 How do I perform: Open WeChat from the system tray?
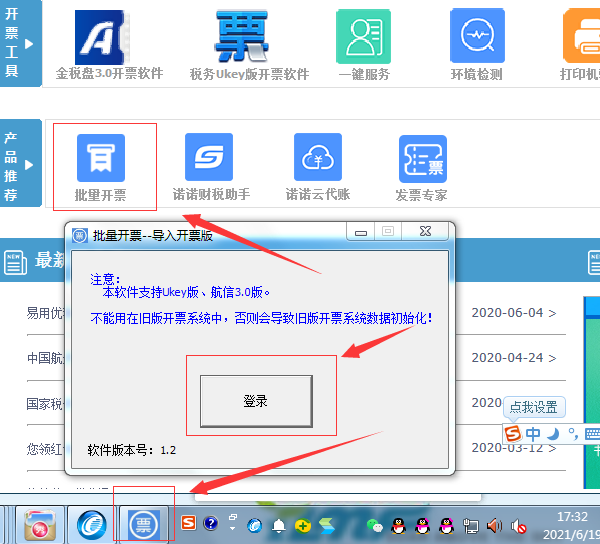[x=375, y=526]
